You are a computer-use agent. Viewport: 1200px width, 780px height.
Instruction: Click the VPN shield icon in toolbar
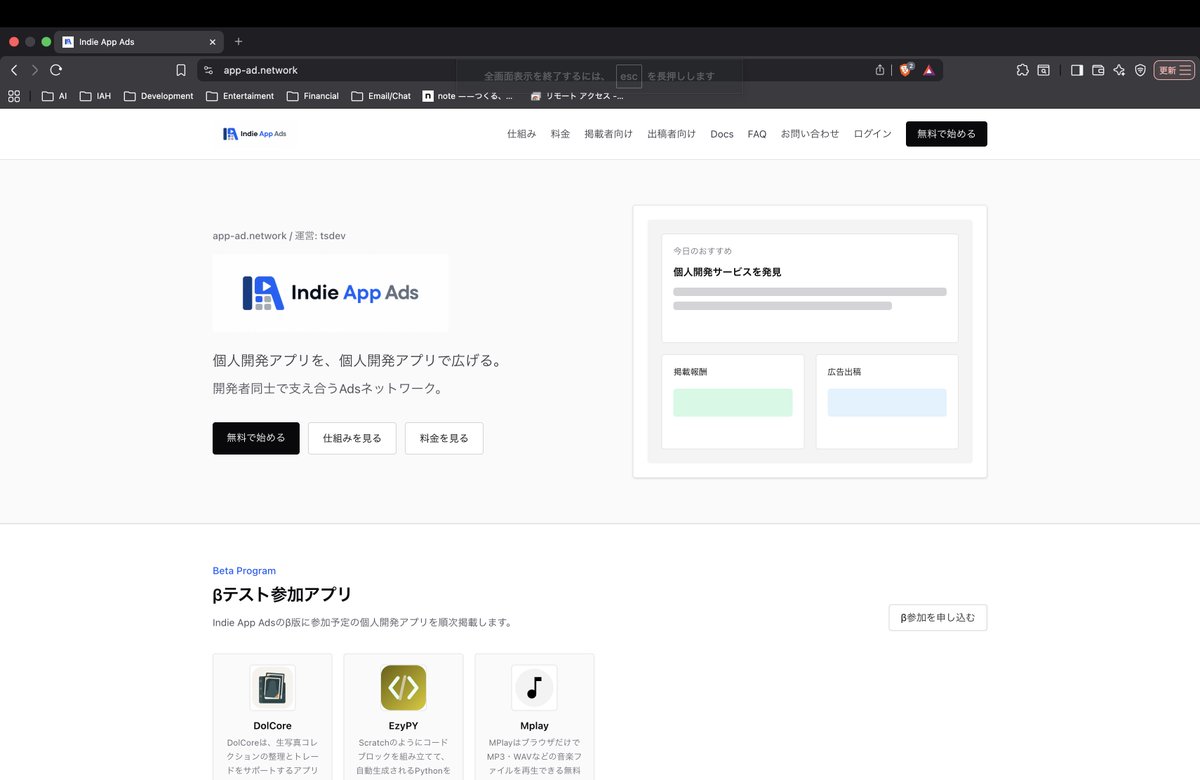[x=1140, y=70]
